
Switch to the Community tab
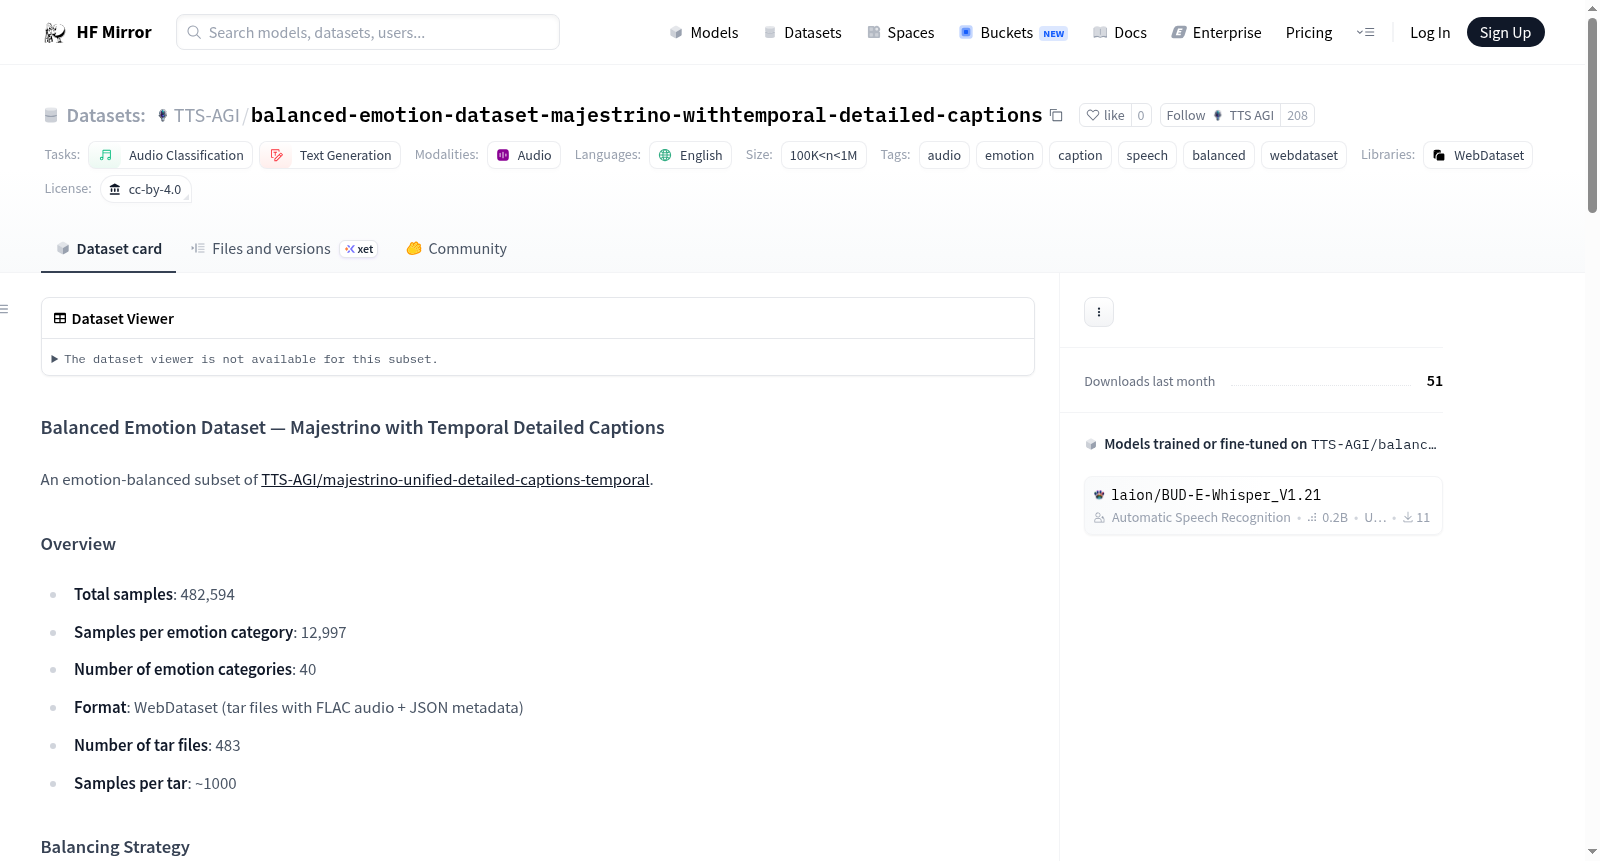(x=456, y=249)
